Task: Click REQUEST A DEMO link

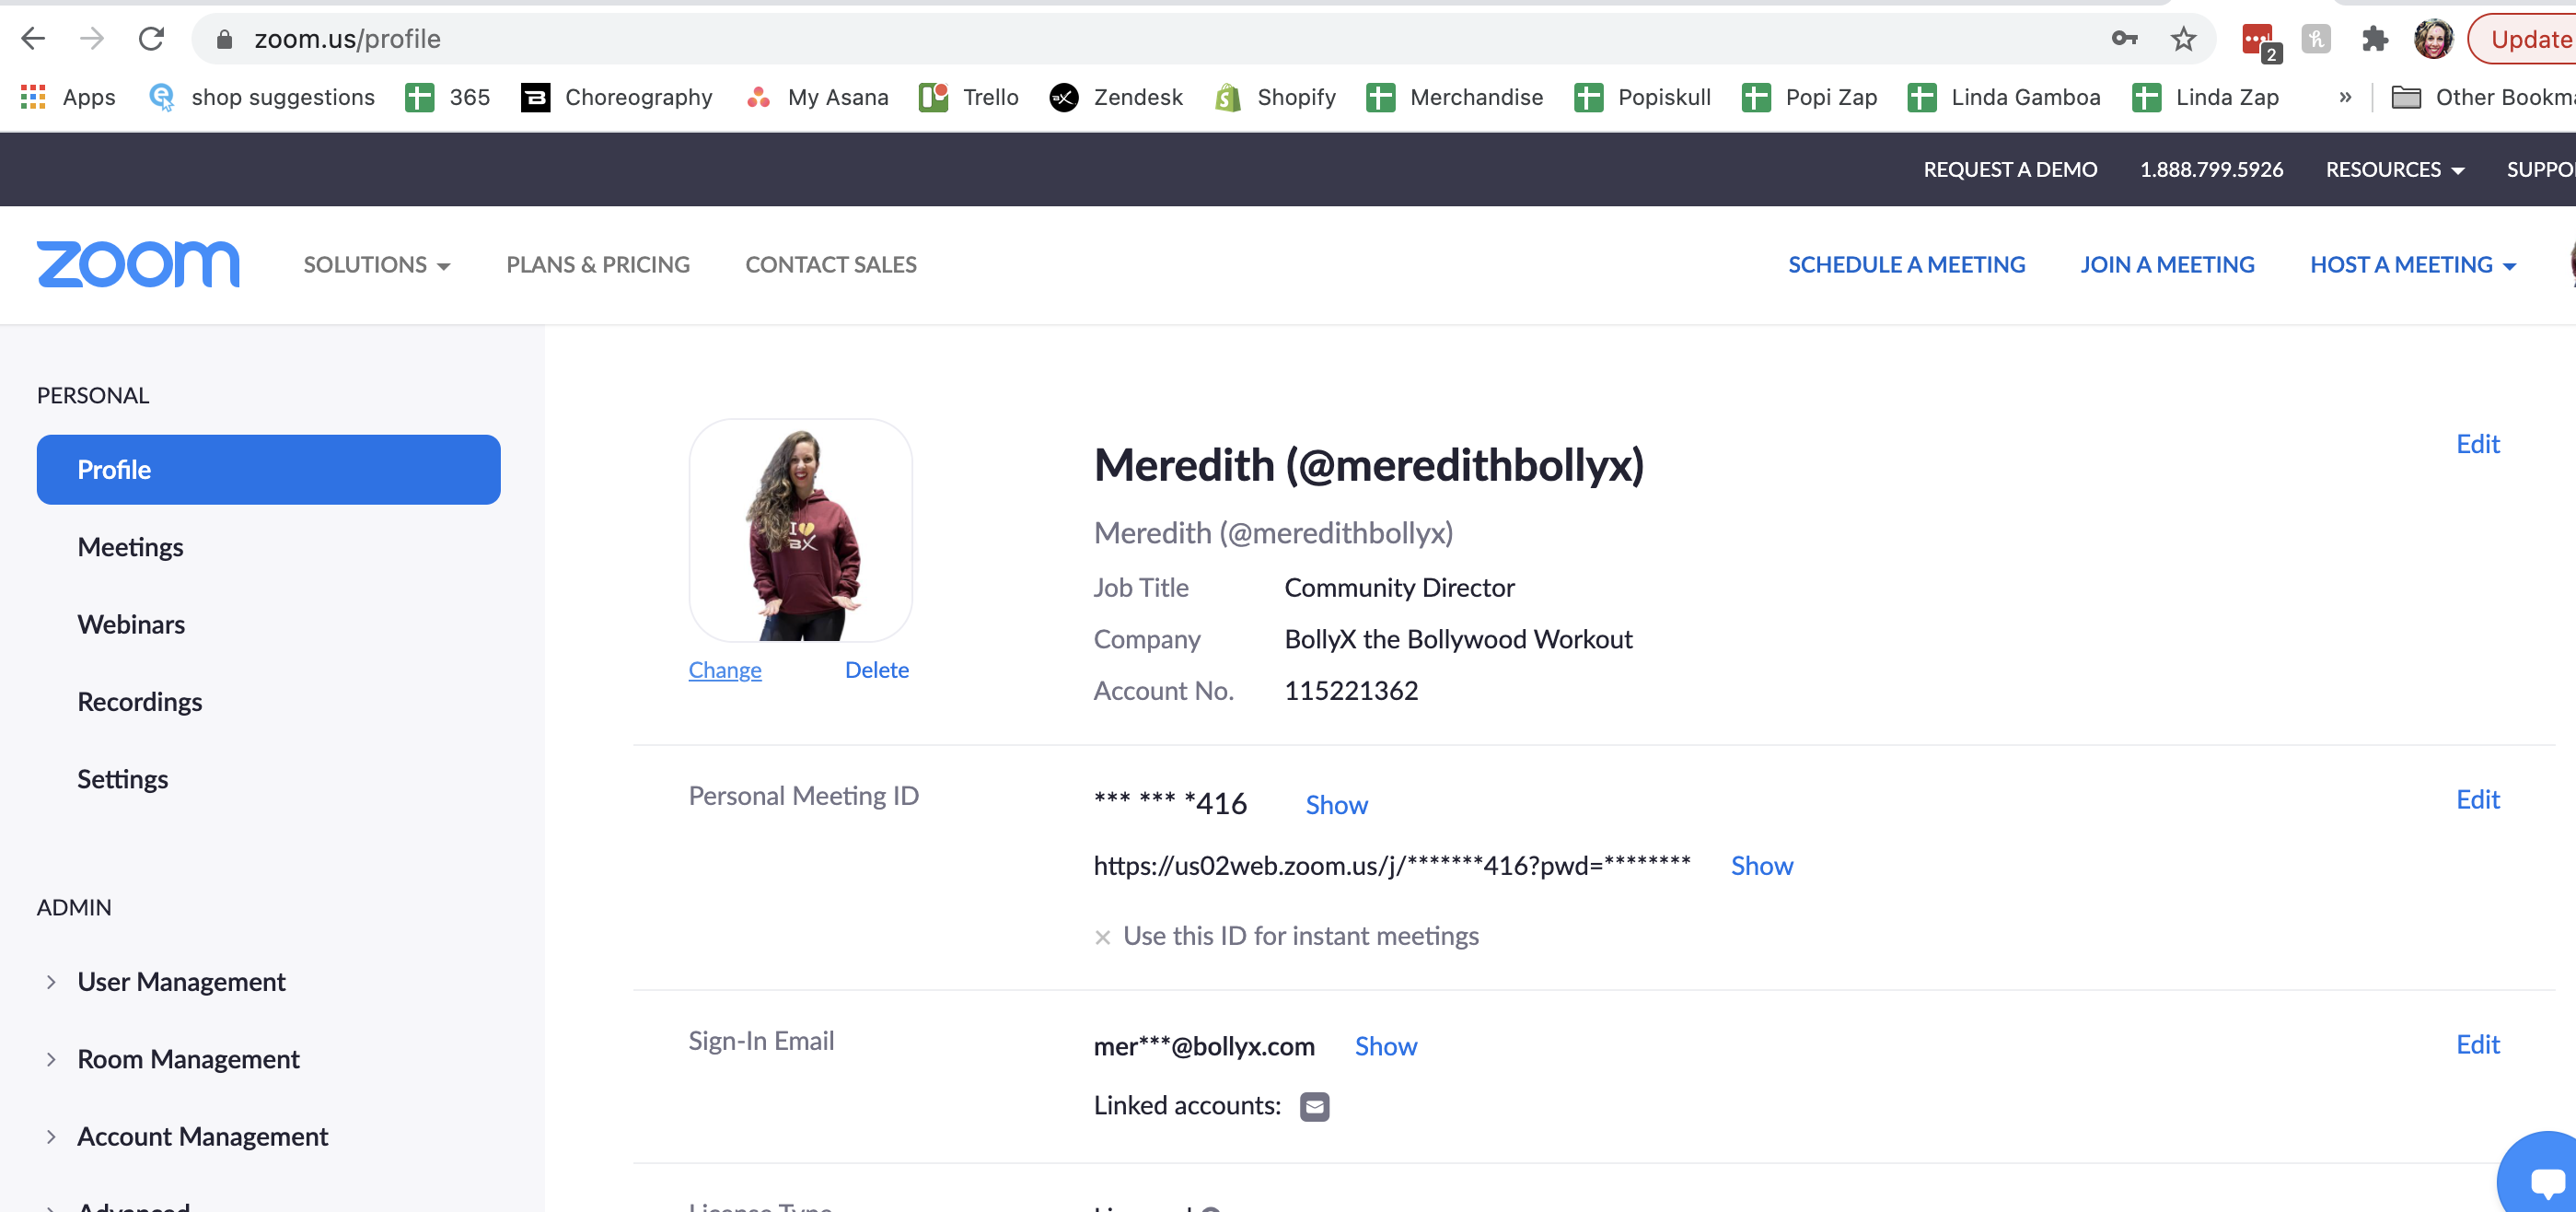Action: point(2010,169)
